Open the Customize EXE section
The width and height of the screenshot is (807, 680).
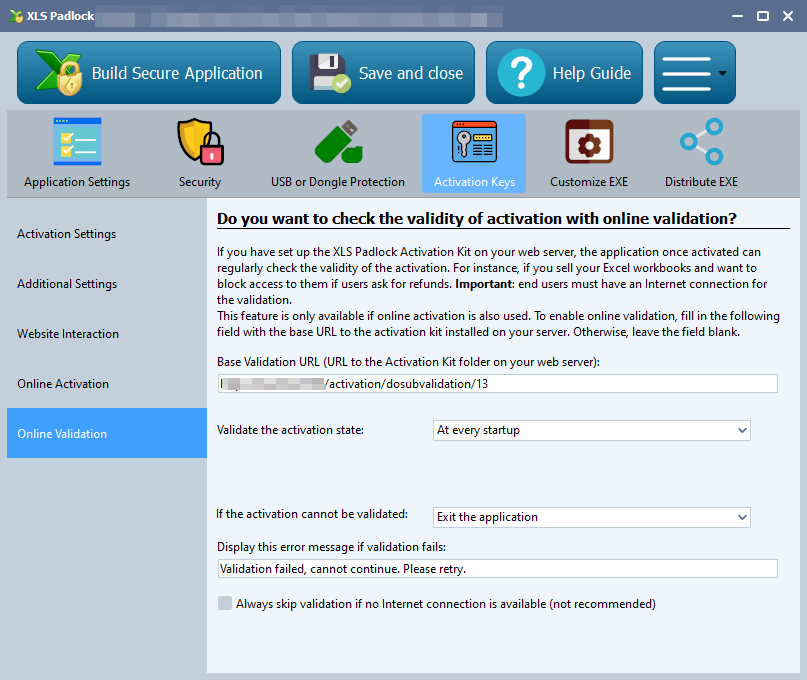click(589, 153)
